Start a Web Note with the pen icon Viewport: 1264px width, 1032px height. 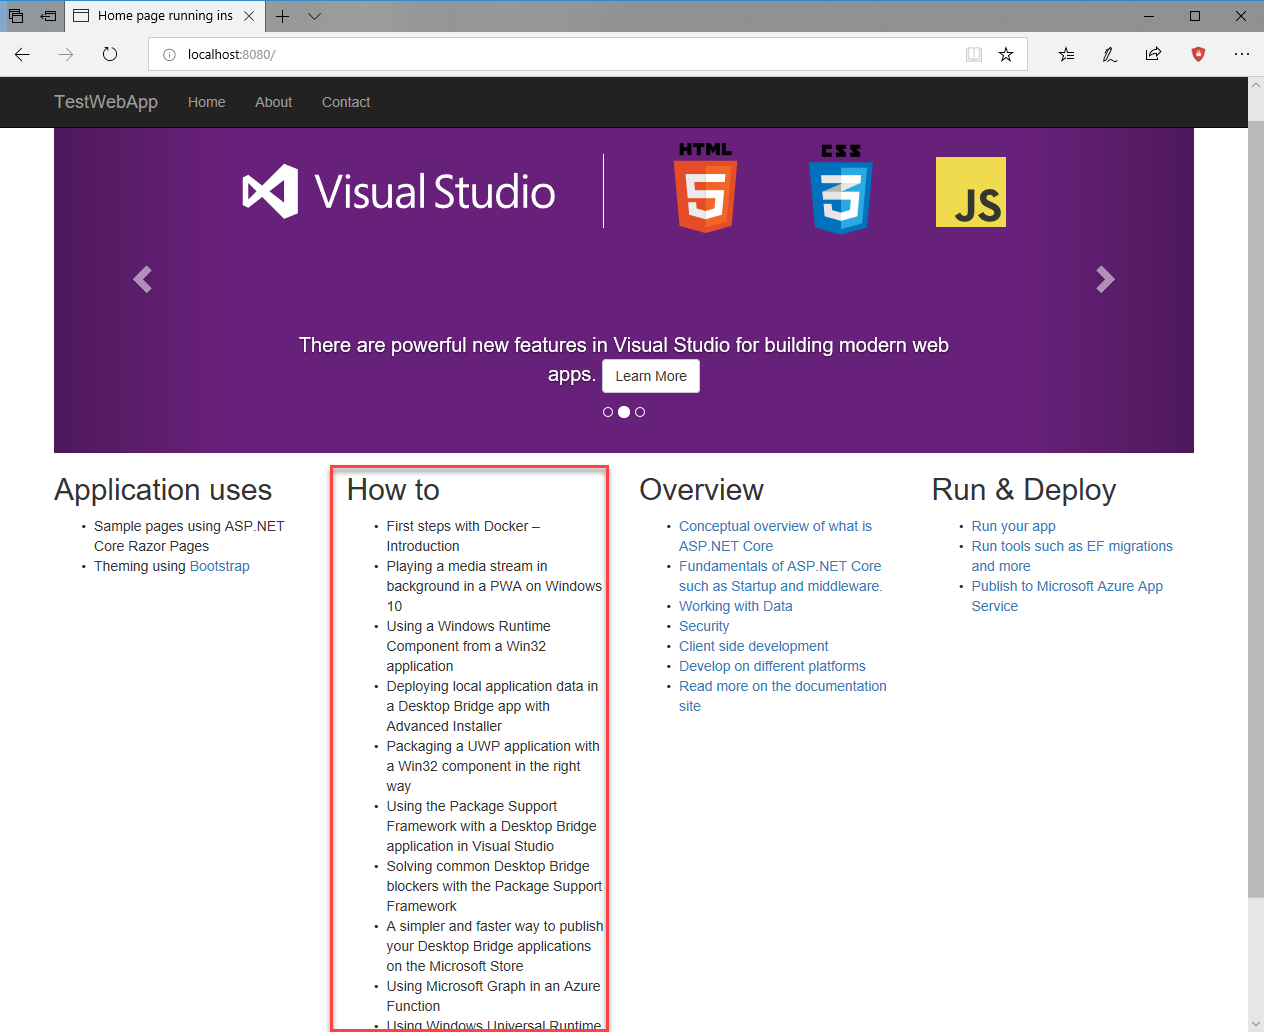click(1110, 54)
